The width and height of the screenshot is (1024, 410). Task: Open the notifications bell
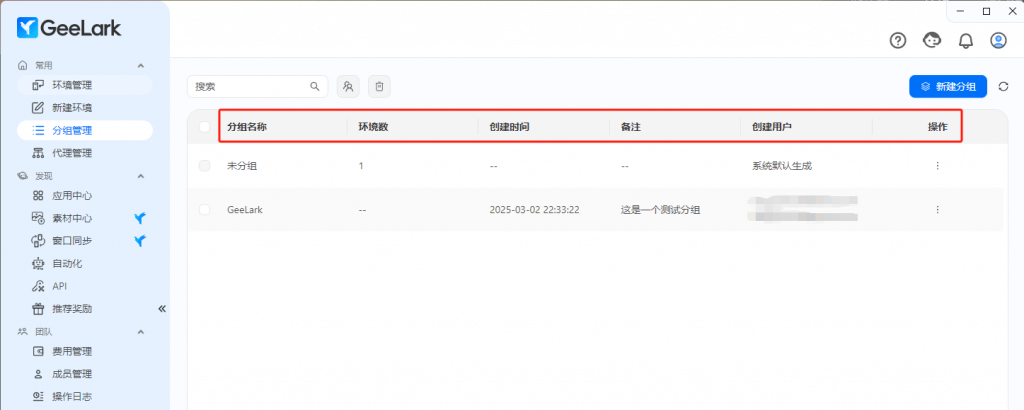[965, 40]
